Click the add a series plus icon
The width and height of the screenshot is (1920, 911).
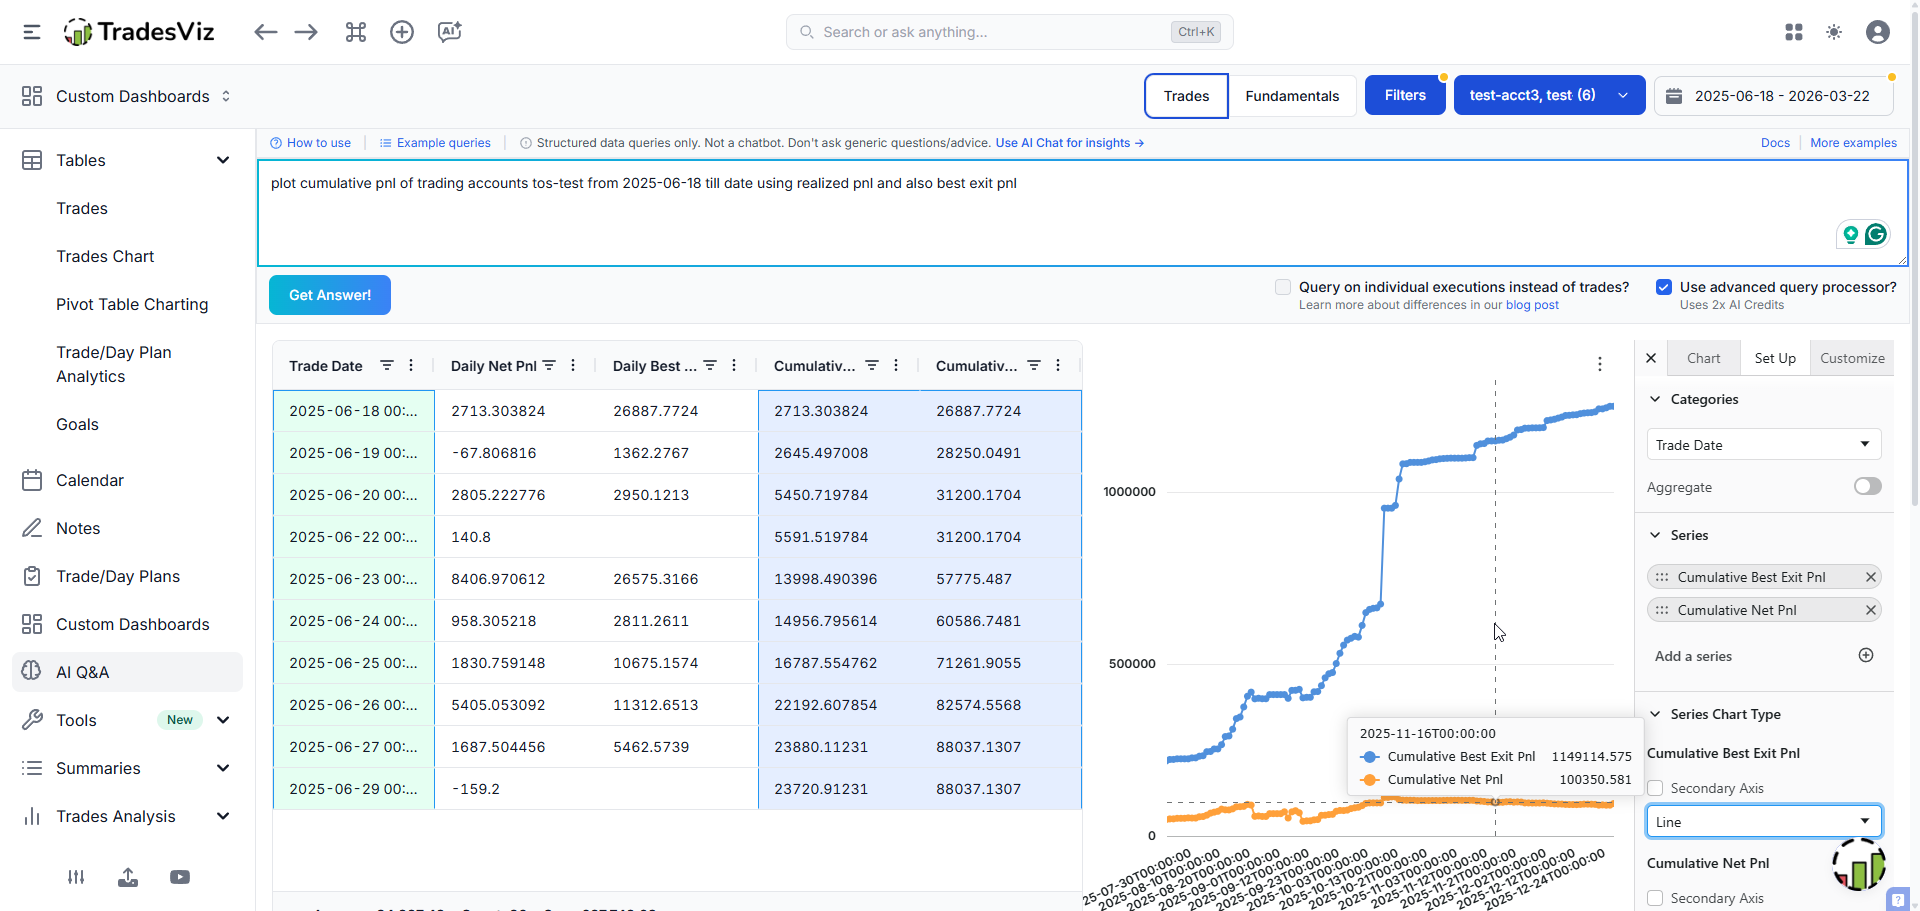click(1866, 656)
